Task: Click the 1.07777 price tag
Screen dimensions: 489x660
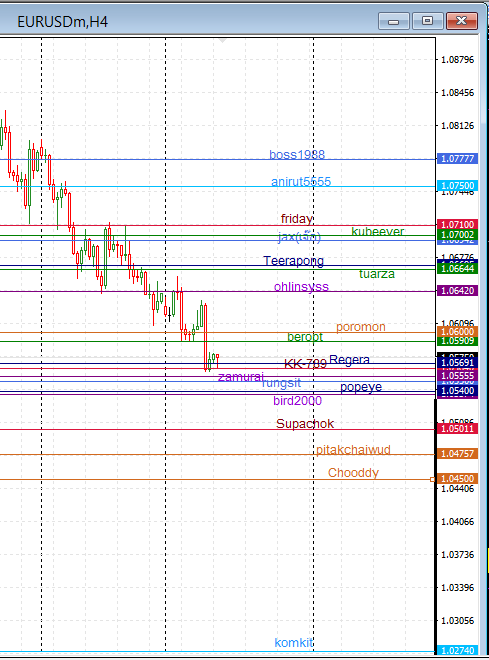Action: (x=457, y=159)
